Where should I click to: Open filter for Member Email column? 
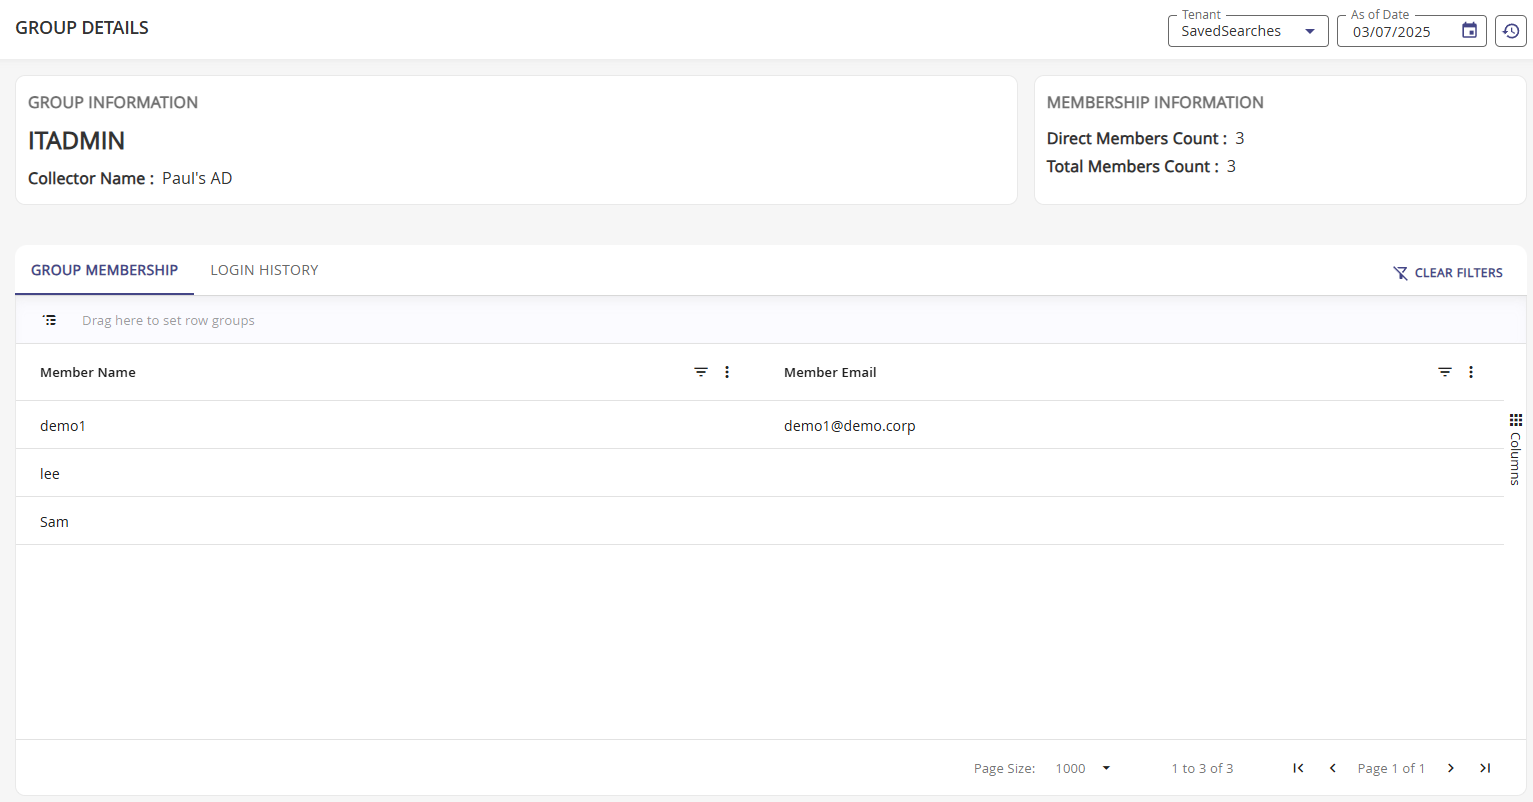click(1445, 372)
